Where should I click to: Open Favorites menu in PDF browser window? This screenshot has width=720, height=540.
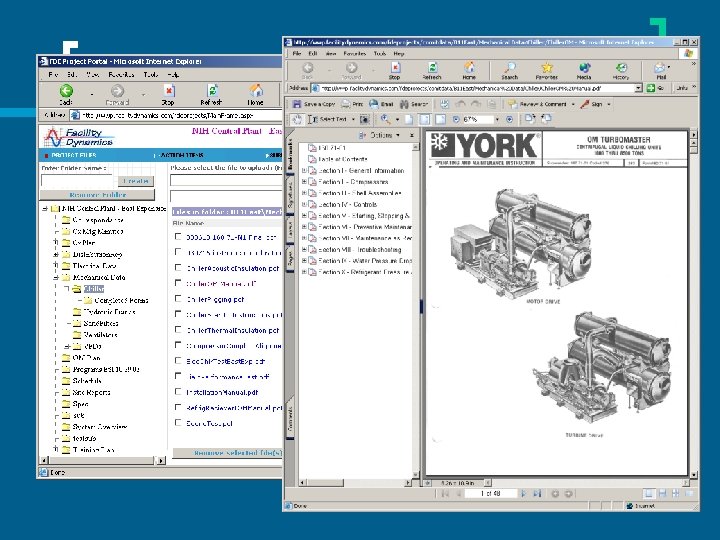click(354, 54)
